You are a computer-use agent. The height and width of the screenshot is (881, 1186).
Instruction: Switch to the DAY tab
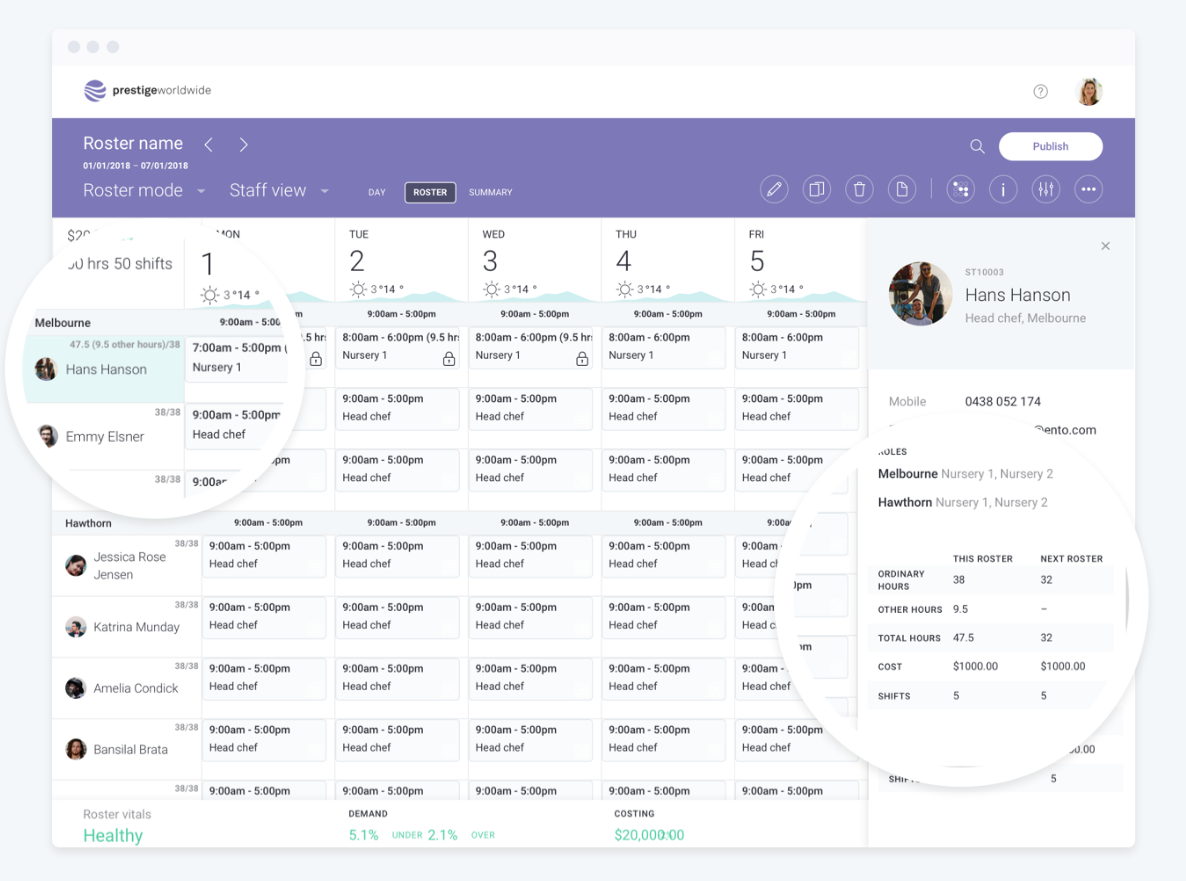tap(377, 193)
